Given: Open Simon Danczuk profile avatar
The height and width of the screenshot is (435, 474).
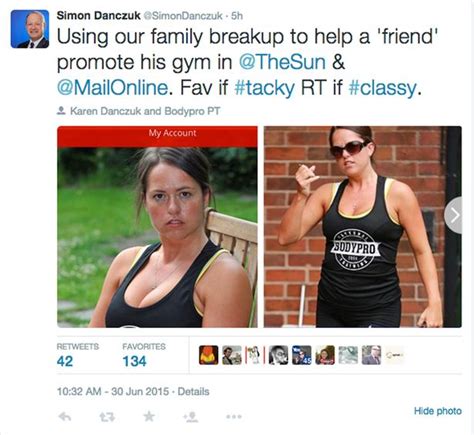Looking at the screenshot, I should [30, 29].
